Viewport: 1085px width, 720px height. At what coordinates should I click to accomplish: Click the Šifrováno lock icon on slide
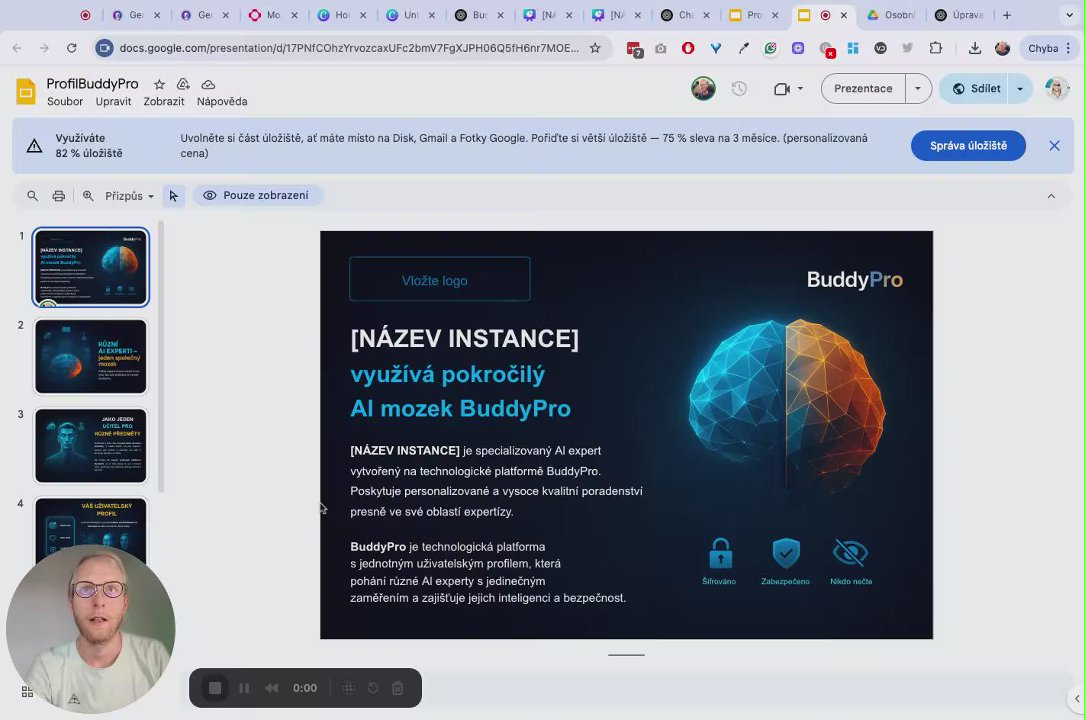[720, 553]
